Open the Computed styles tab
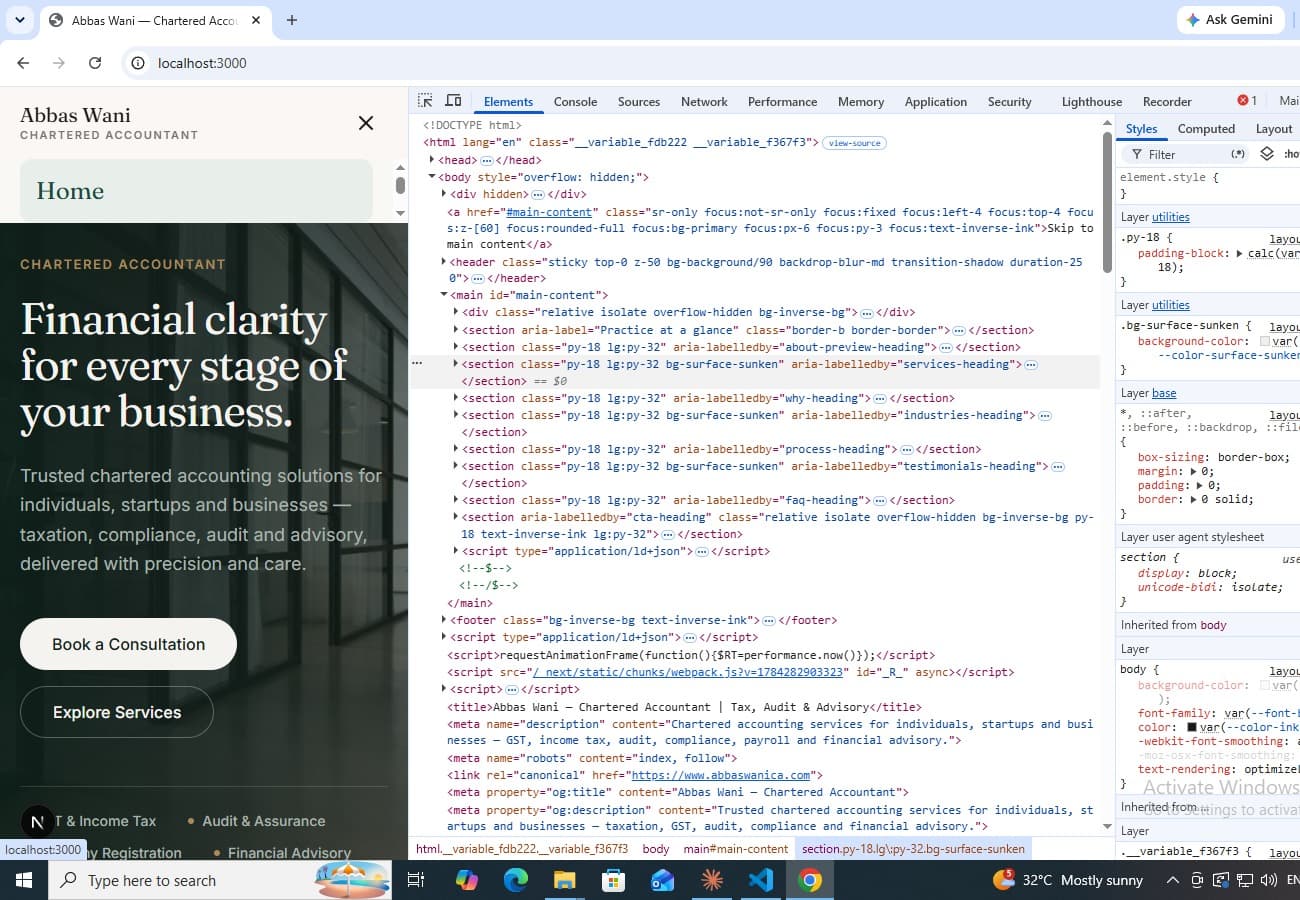1300x900 pixels. pyautogui.click(x=1206, y=129)
